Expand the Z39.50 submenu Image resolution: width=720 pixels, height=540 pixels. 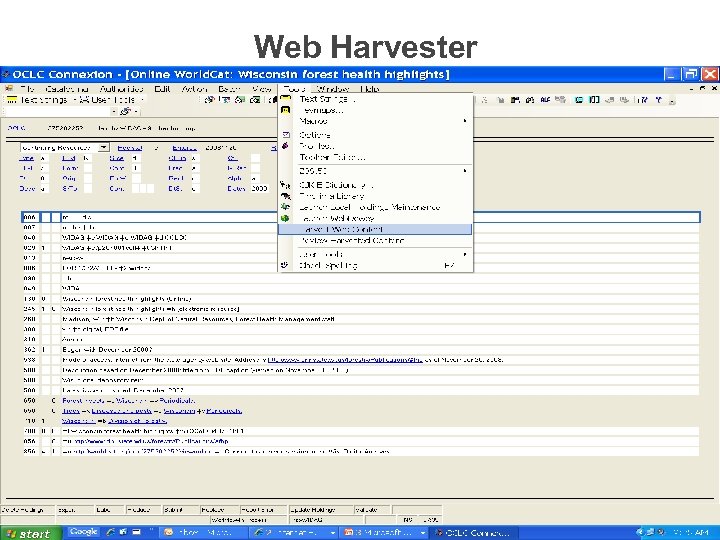tap(375, 171)
